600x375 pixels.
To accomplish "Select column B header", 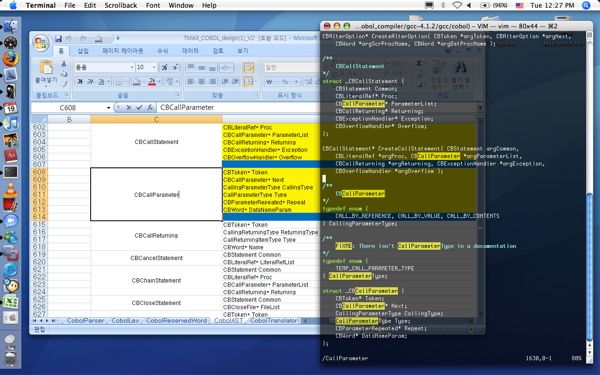I will click(x=69, y=119).
